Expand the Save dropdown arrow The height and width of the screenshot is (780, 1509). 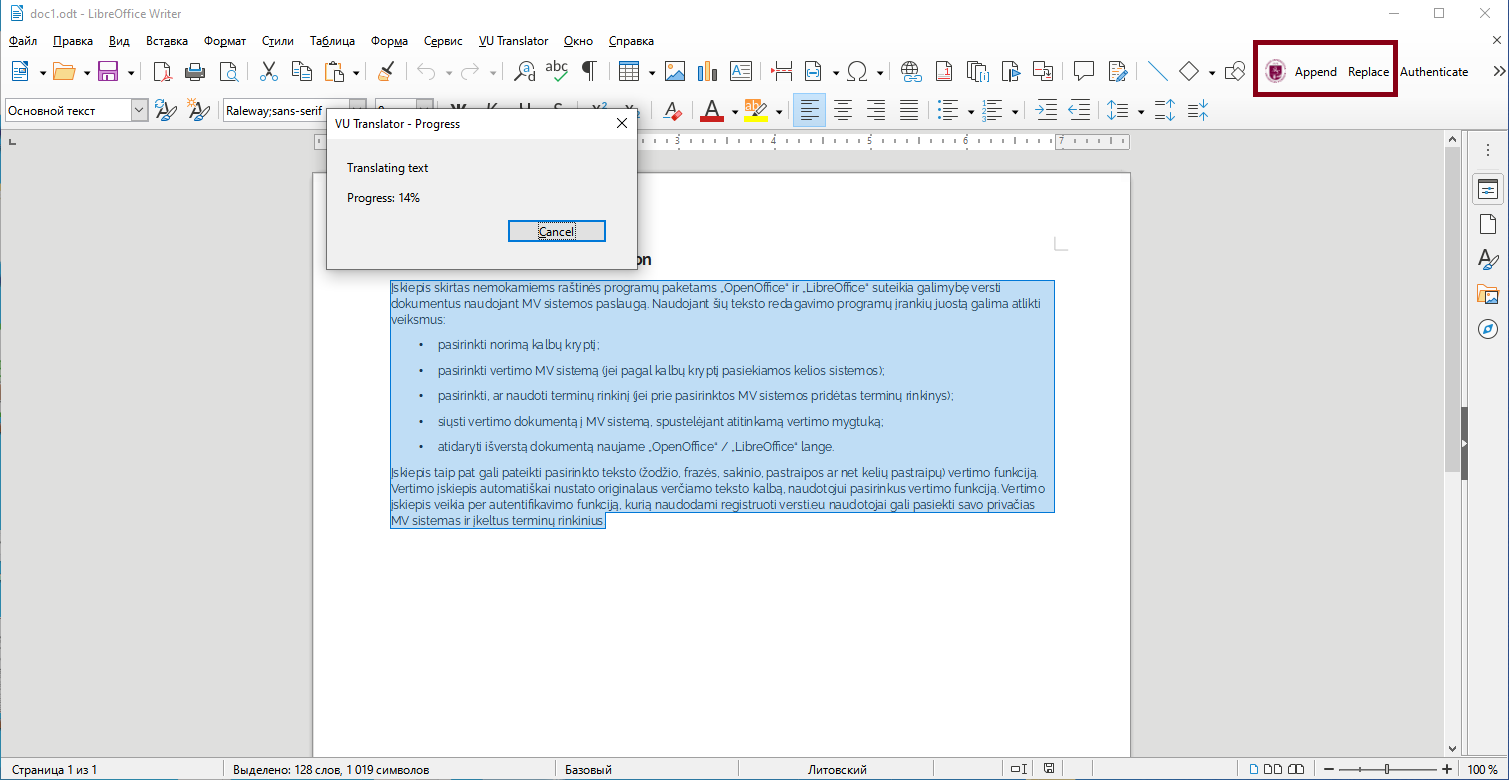pos(130,73)
